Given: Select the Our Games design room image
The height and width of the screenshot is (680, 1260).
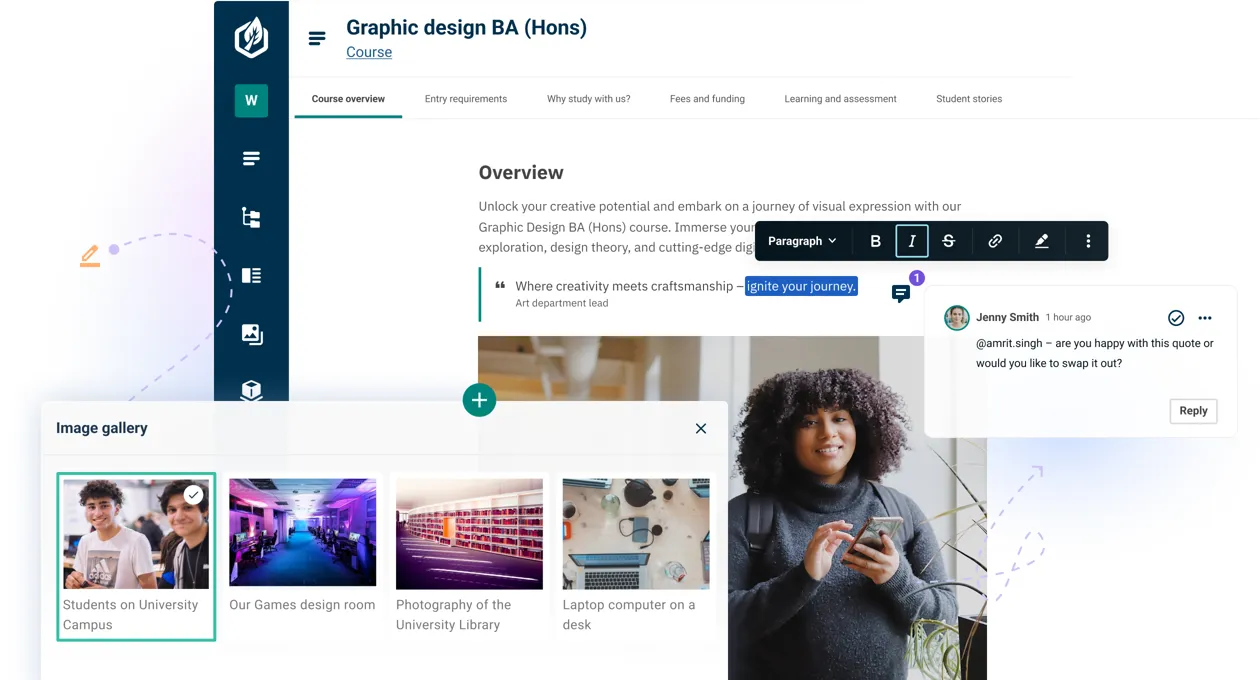Looking at the screenshot, I should (303, 532).
